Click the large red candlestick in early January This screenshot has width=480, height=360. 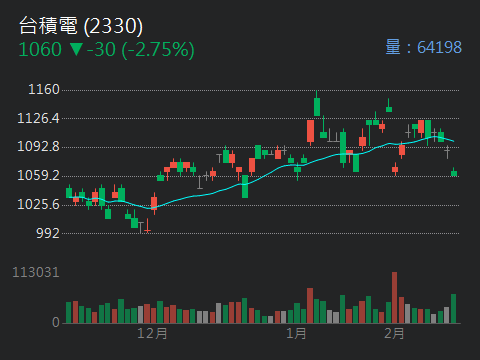click(310, 132)
